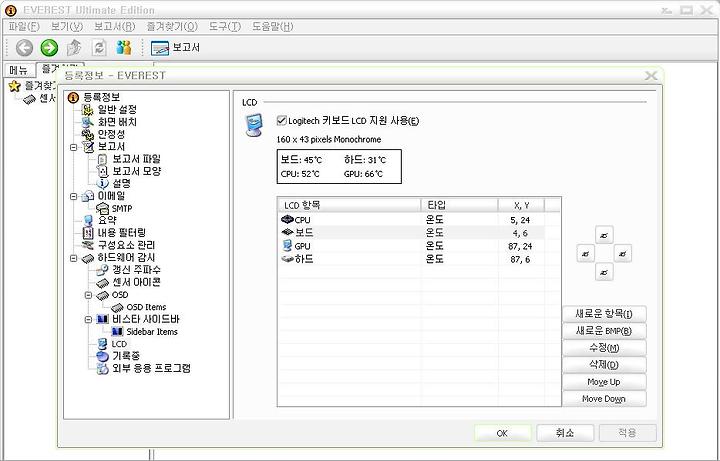Screen dimensions: 720x461
Task: Open the 보고서(R) menu
Action: click(x=114, y=27)
